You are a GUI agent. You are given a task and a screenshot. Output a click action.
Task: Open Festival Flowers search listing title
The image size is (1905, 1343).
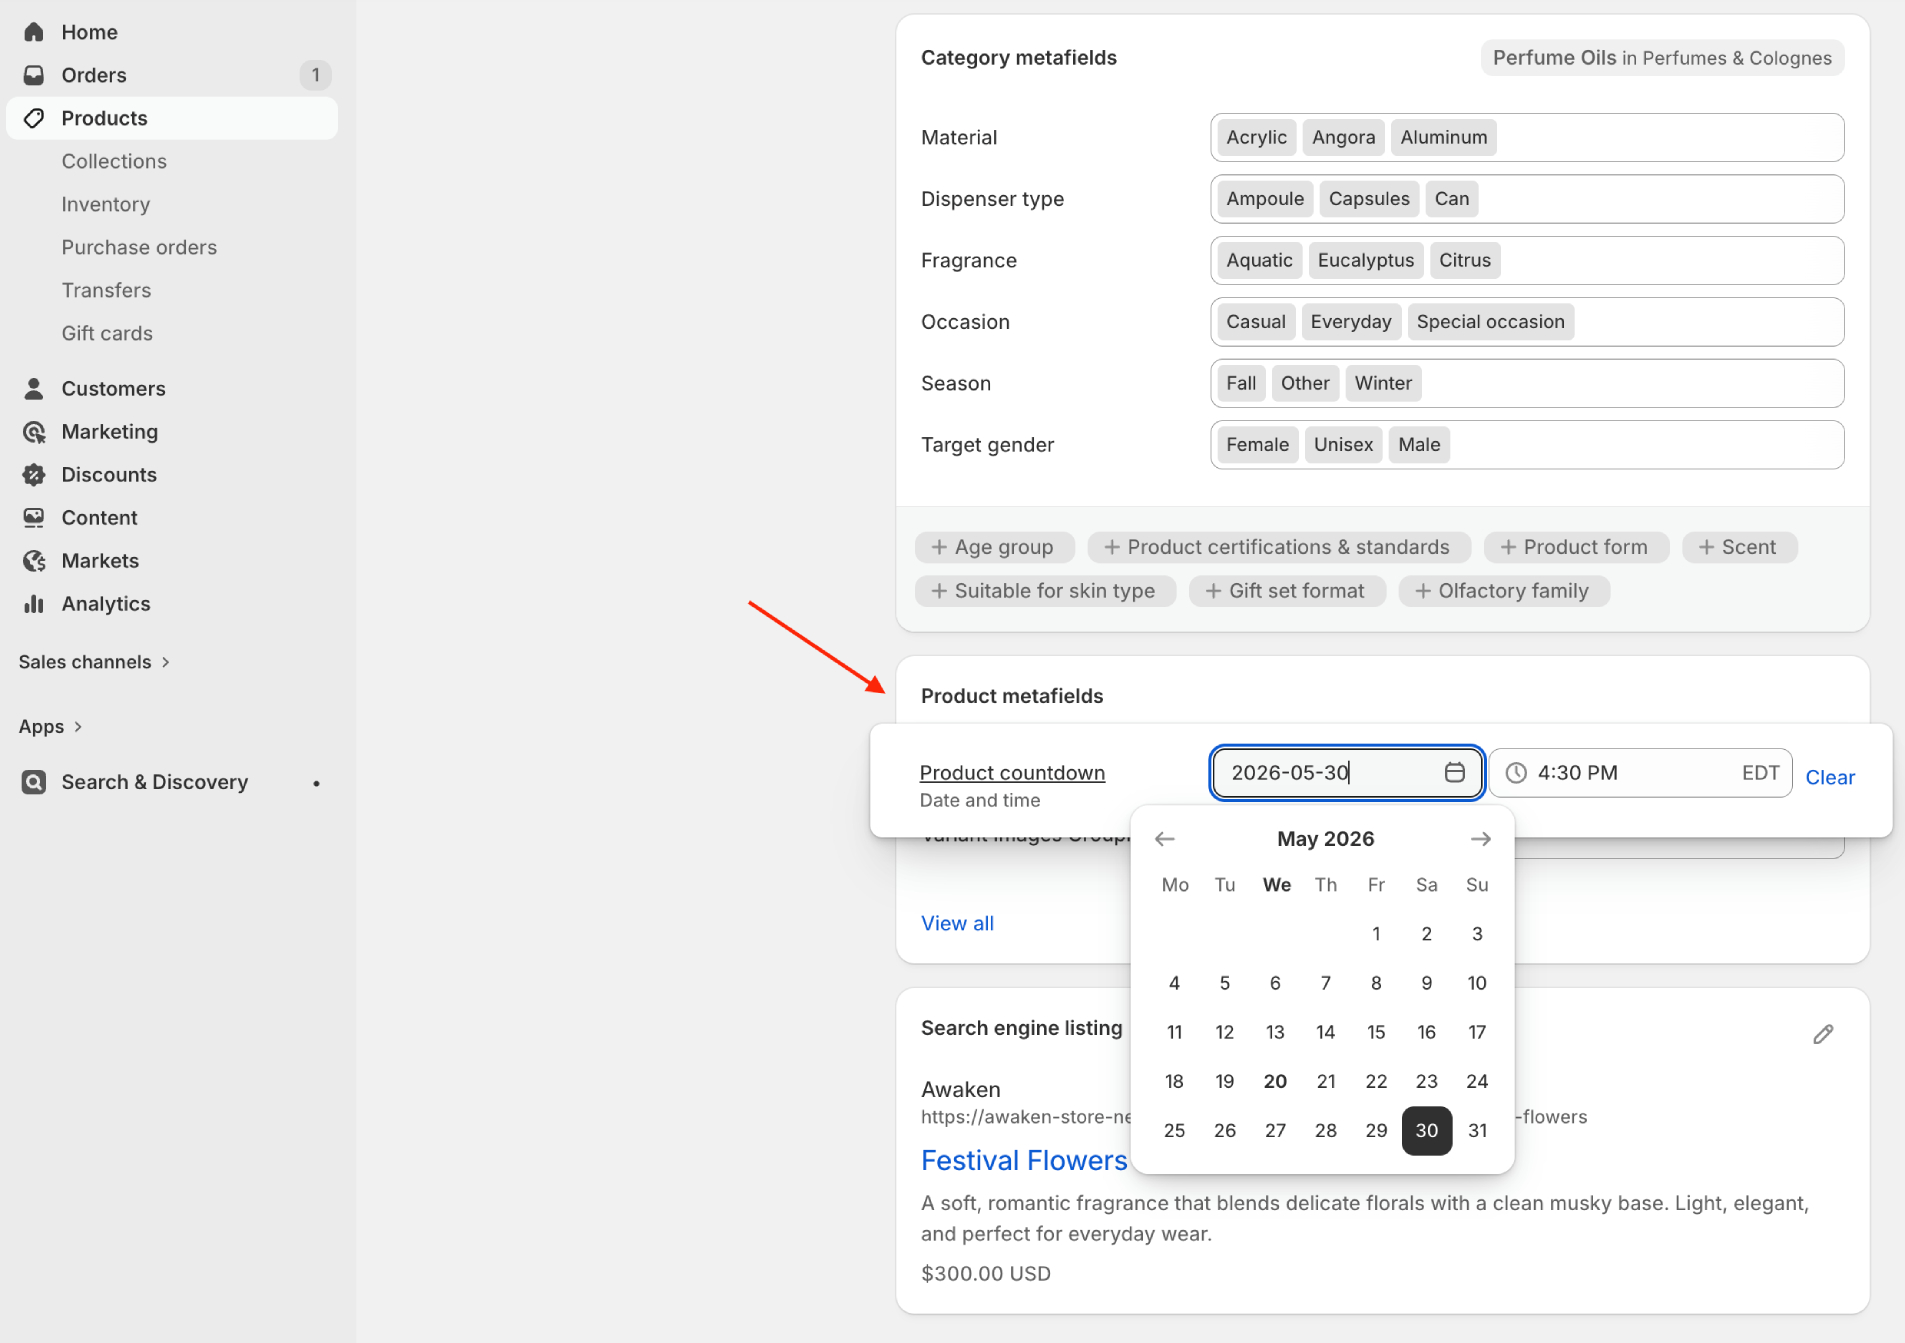(x=1024, y=1160)
